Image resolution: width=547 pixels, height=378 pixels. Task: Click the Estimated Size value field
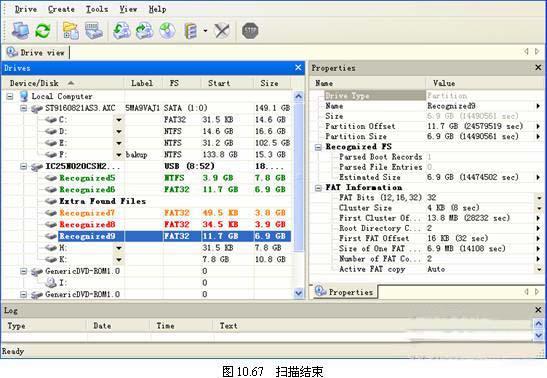(481, 177)
